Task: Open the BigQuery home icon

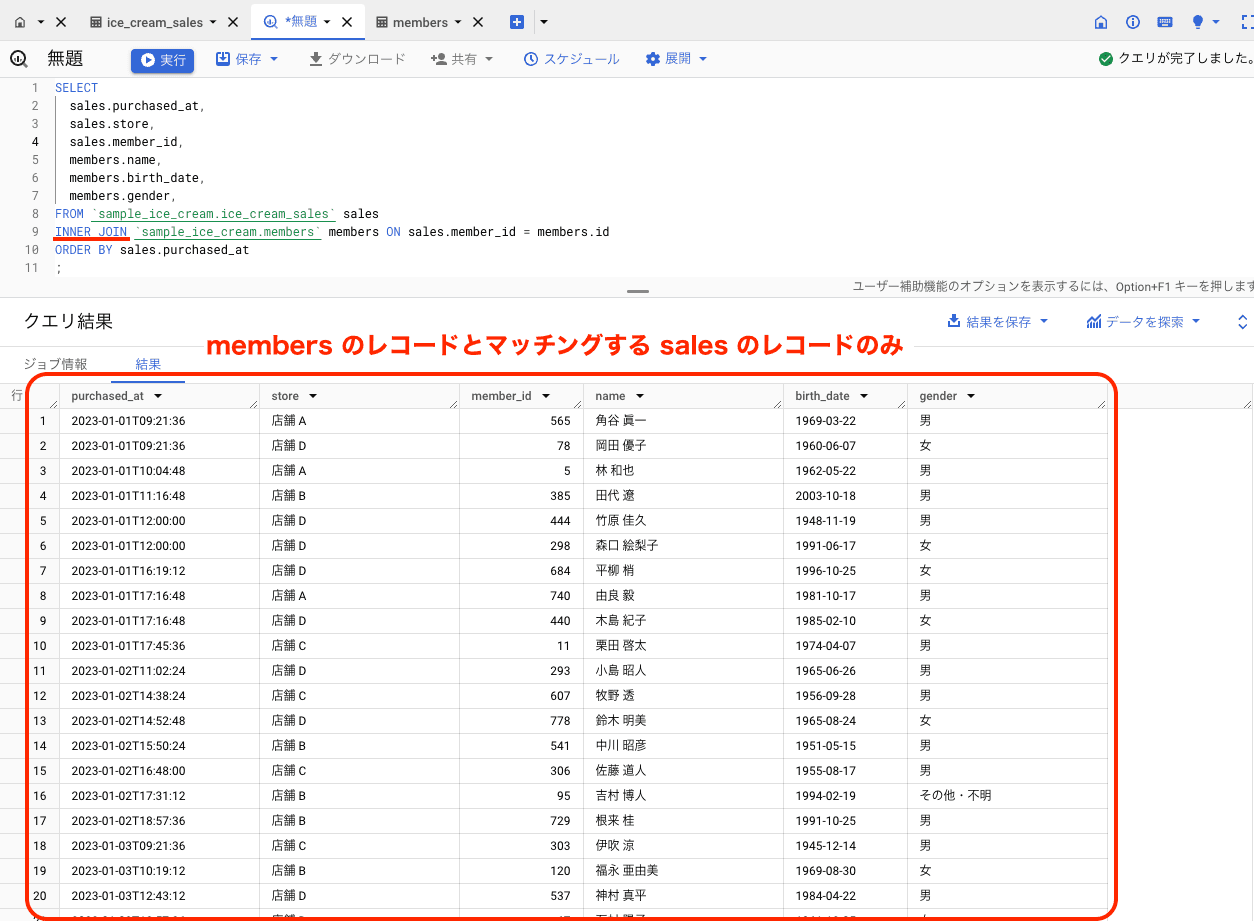Action: 1101,21
